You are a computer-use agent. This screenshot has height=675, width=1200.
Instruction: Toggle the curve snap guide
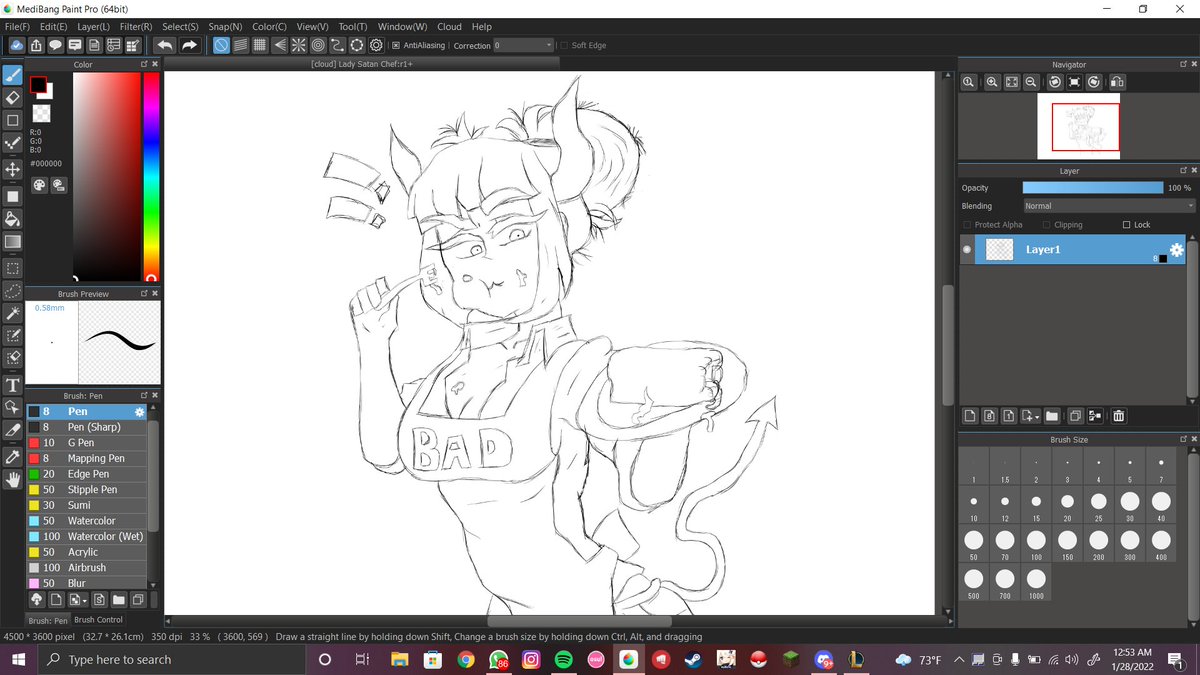pyautogui.click(x=338, y=45)
